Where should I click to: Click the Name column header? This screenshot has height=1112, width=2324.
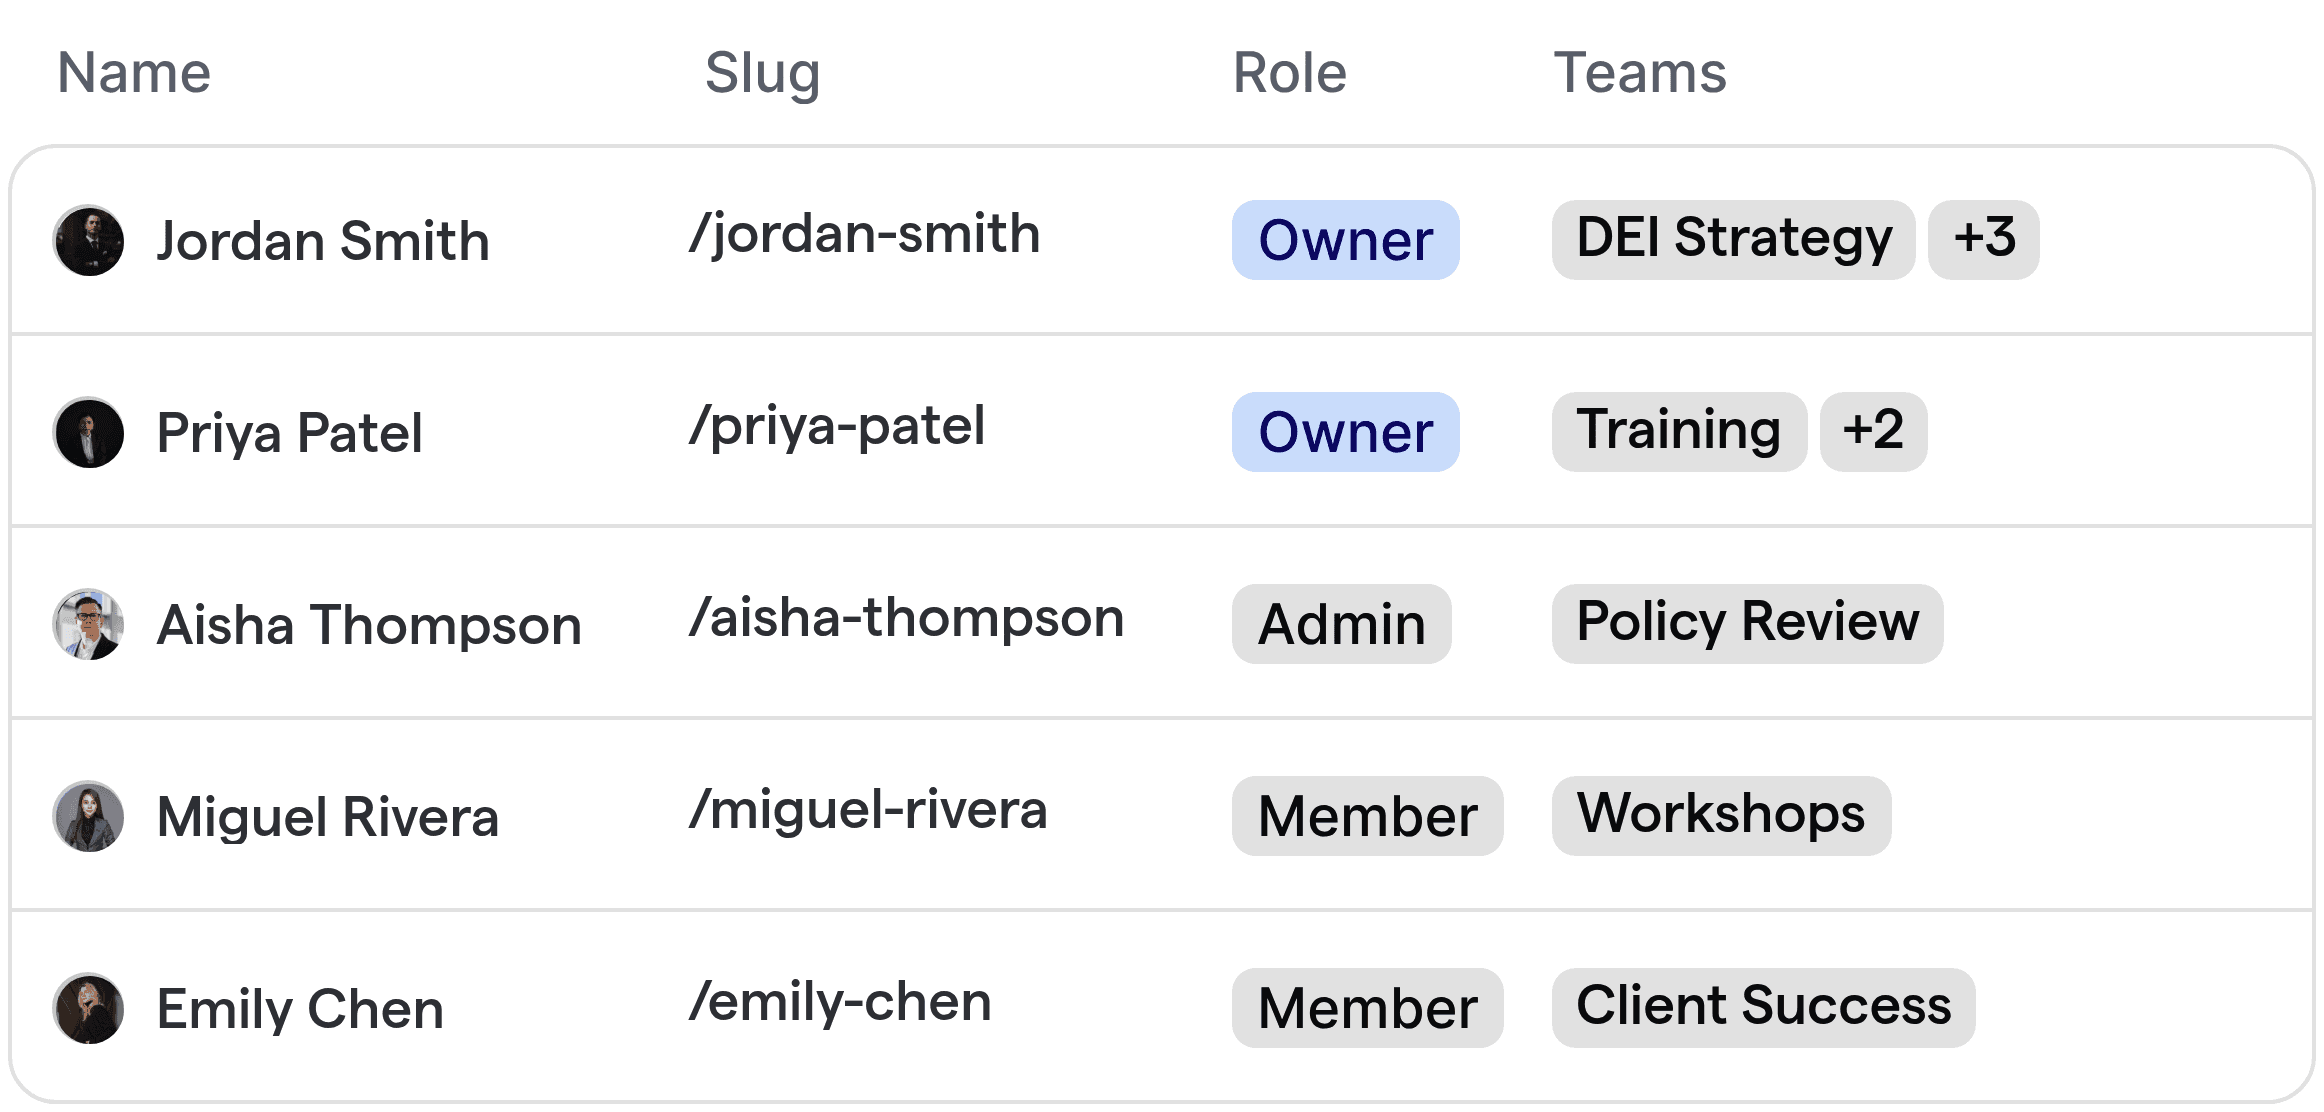[x=134, y=72]
